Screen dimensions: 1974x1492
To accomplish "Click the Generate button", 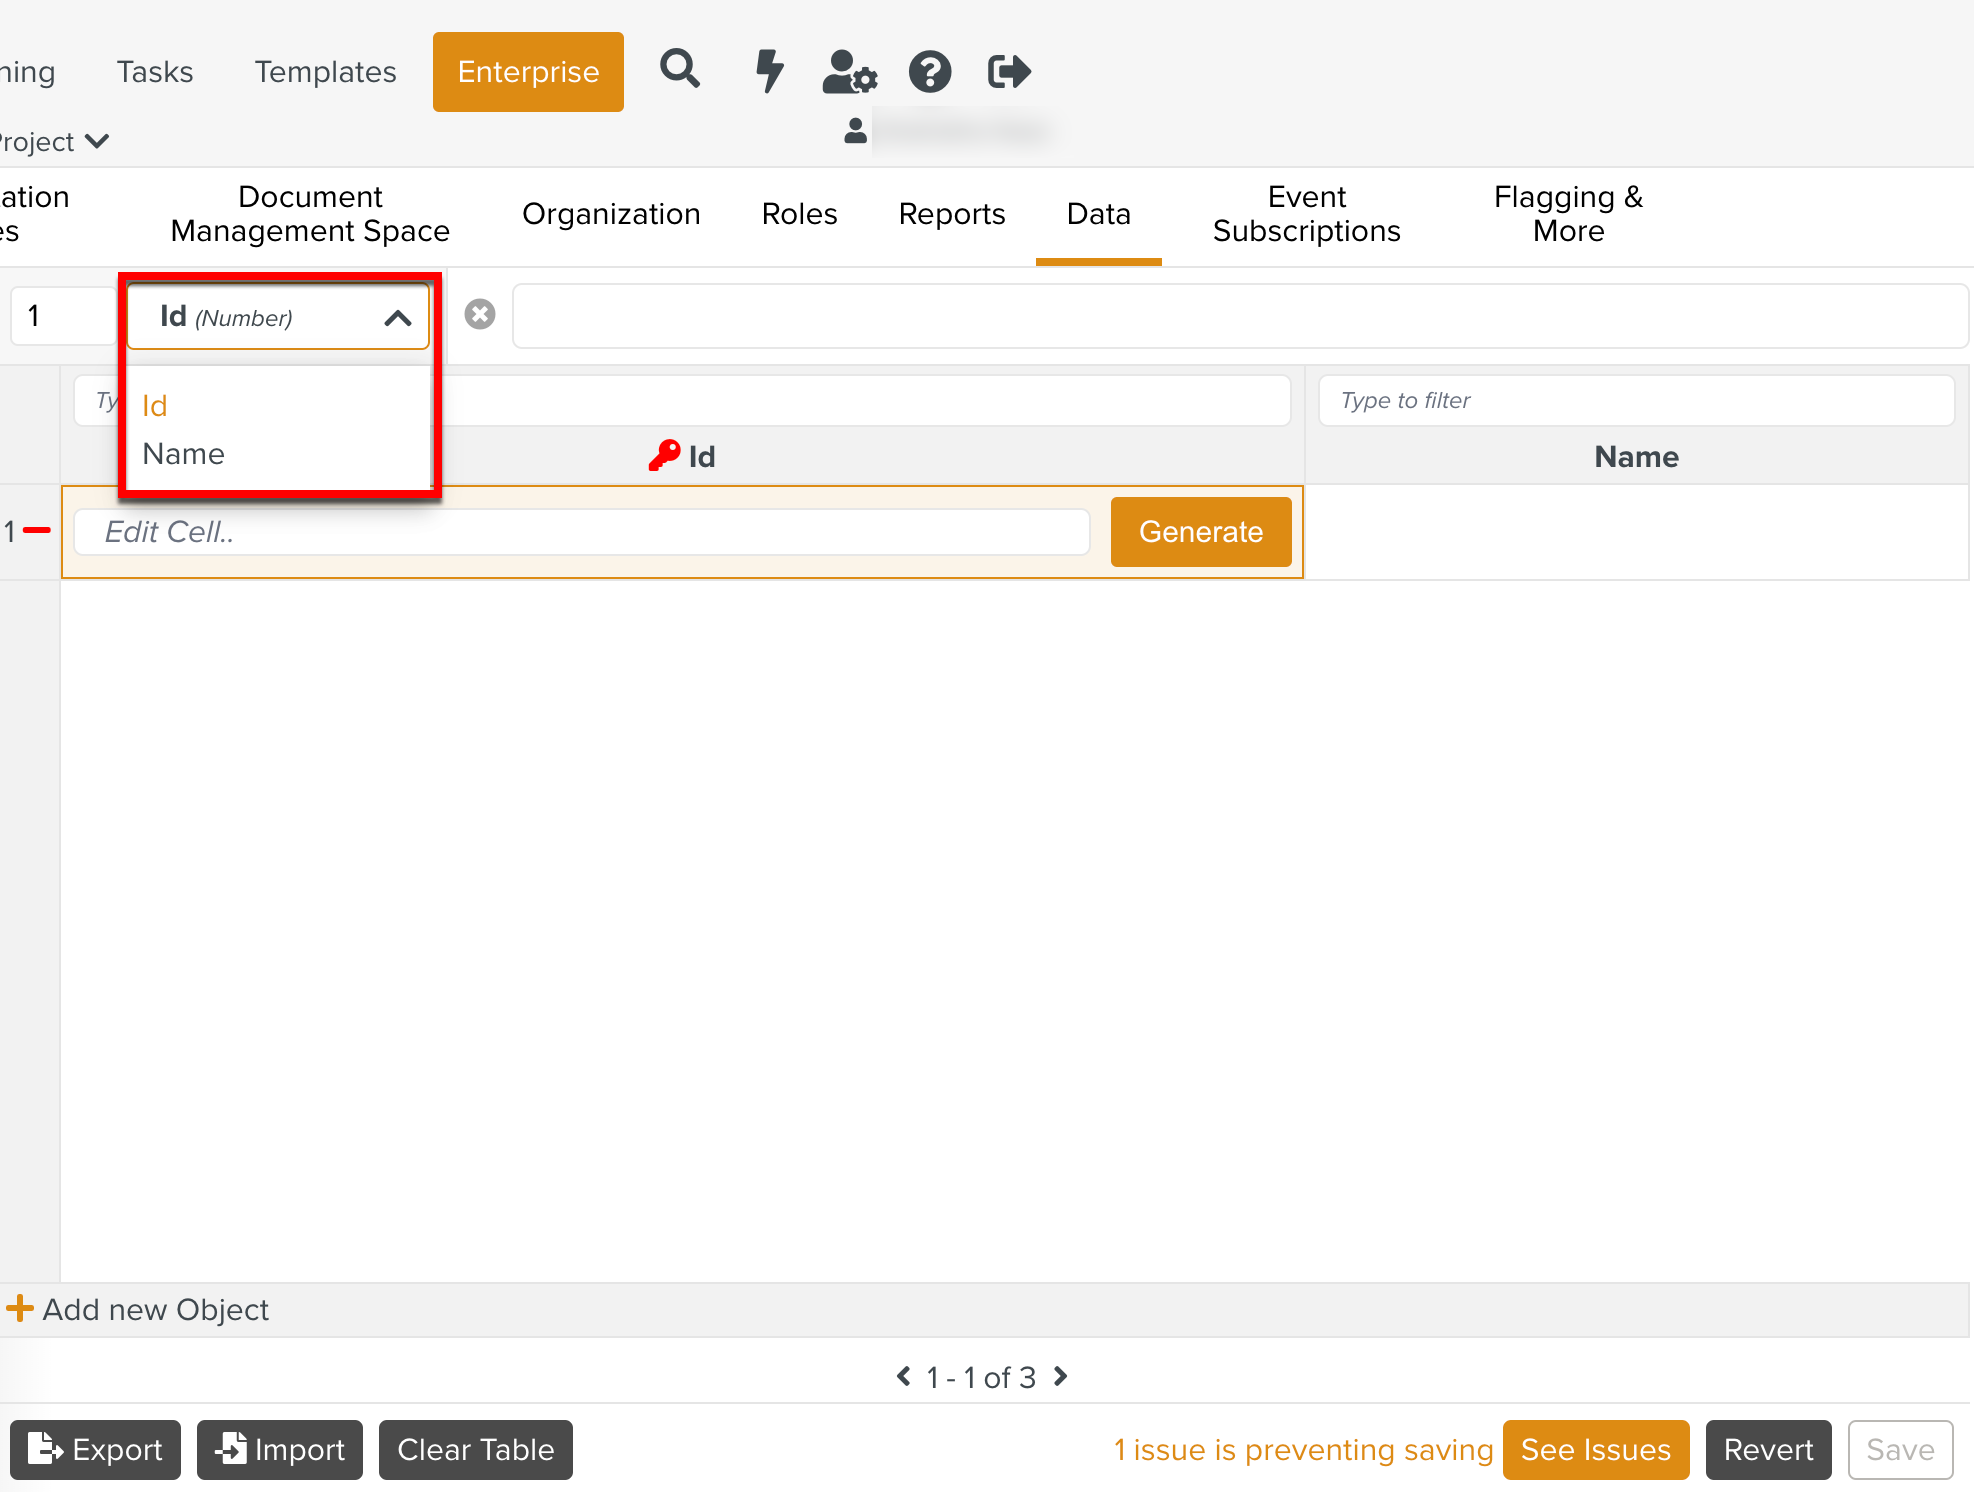I will click(x=1200, y=532).
